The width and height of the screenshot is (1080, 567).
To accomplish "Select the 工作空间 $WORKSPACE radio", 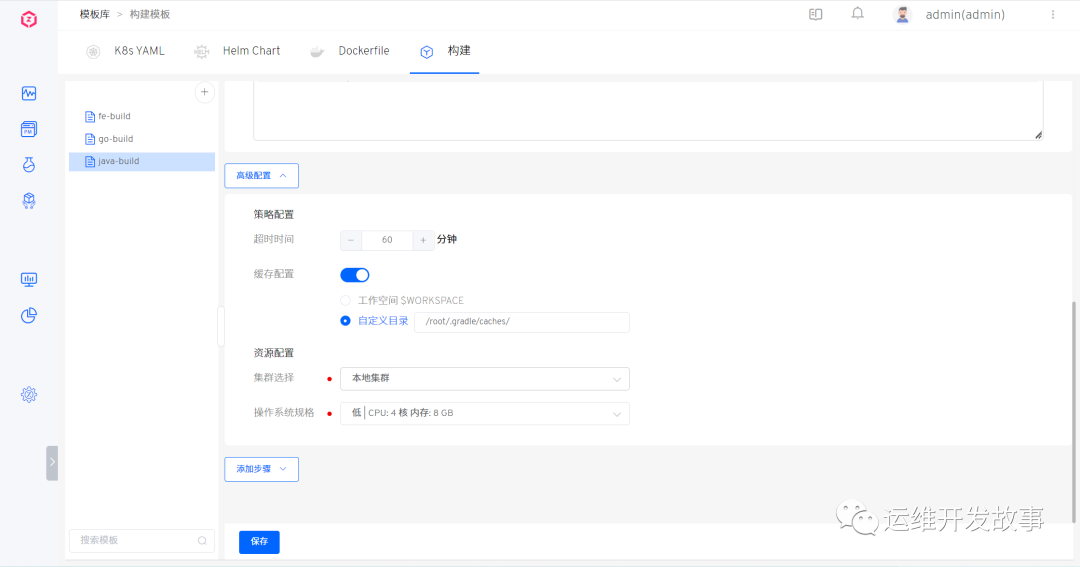I will [x=346, y=301].
